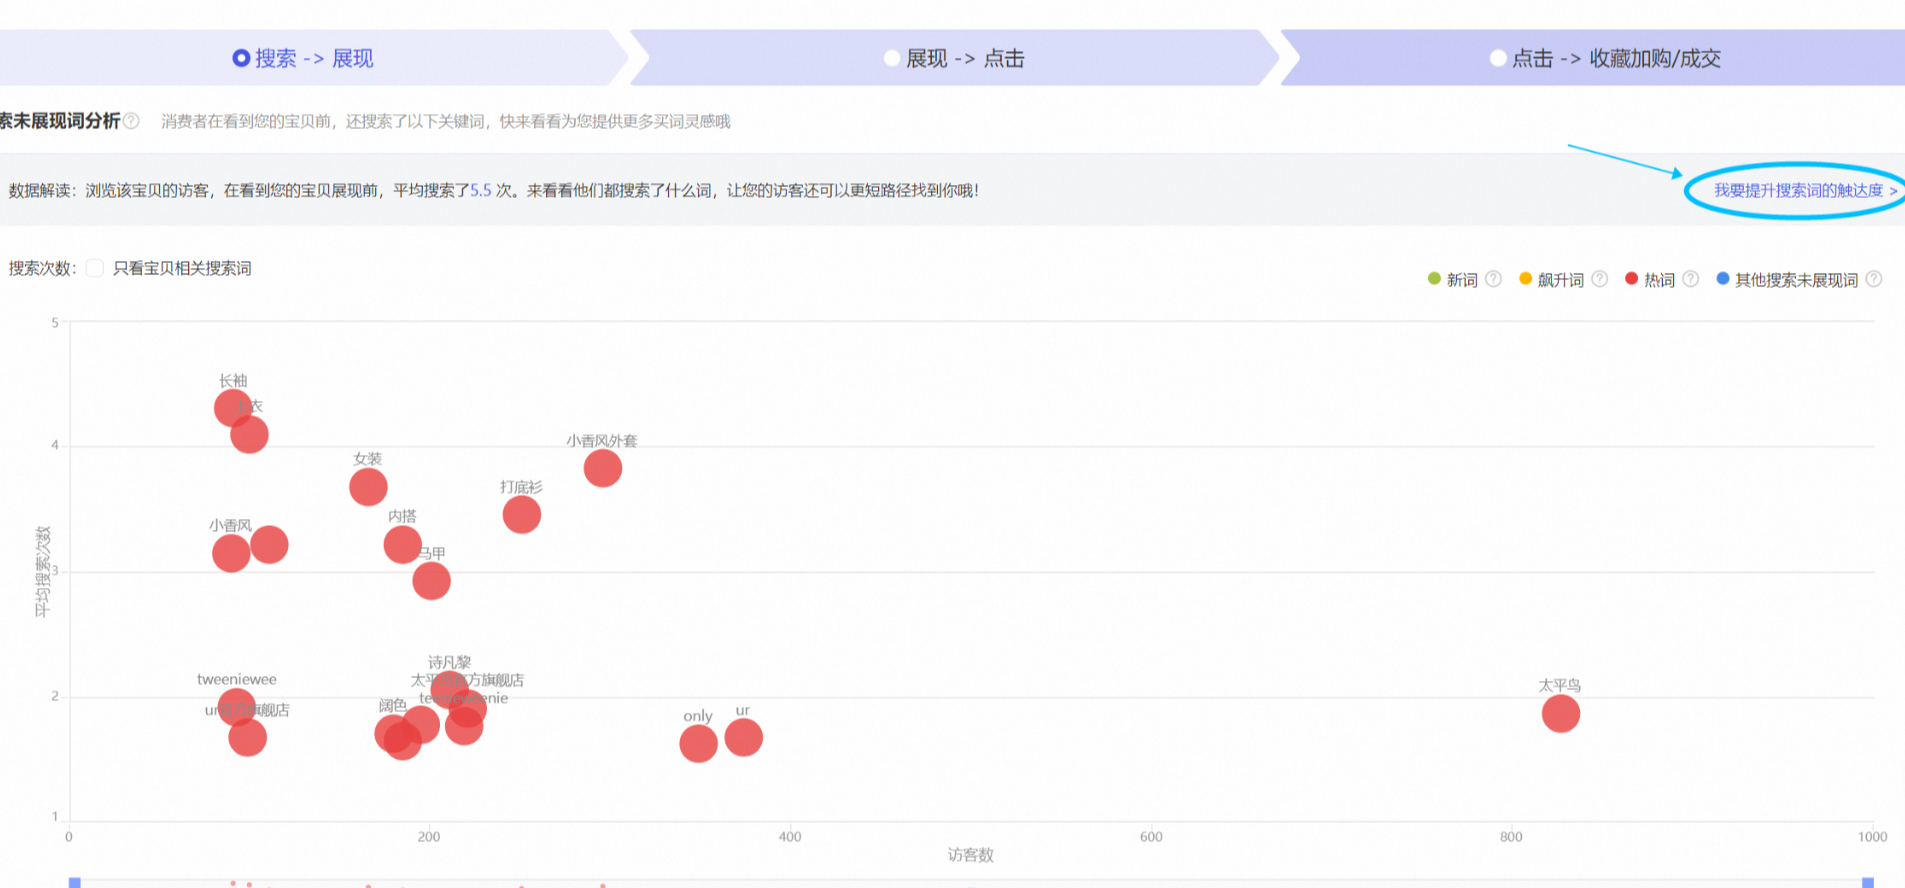Click the 平均搜索次数 y-axis title
Viewport: 1905px width, 888px height.
click(42, 572)
